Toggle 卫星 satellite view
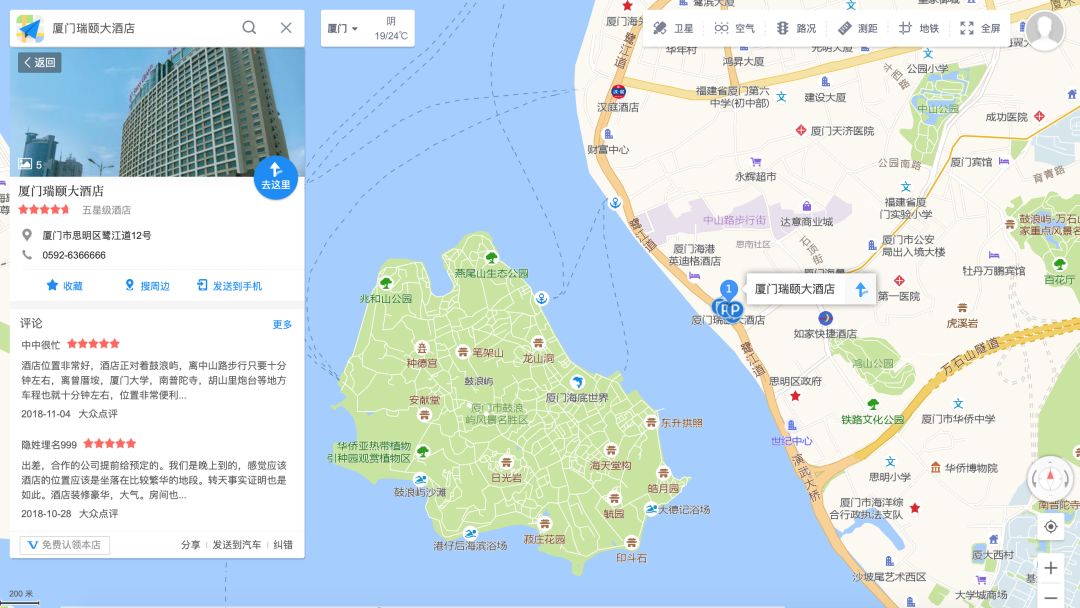The width and height of the screenshot is (1080, 608). click(x=673, y=28)
